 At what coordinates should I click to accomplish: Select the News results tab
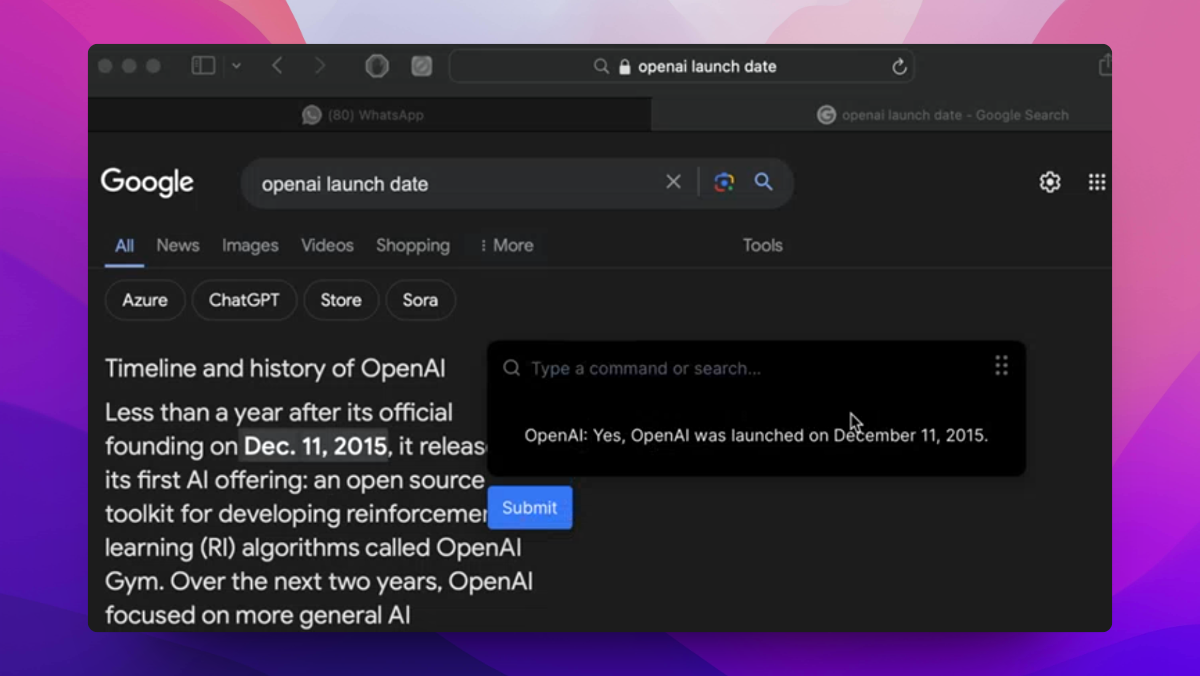click(x=178, y=245)
